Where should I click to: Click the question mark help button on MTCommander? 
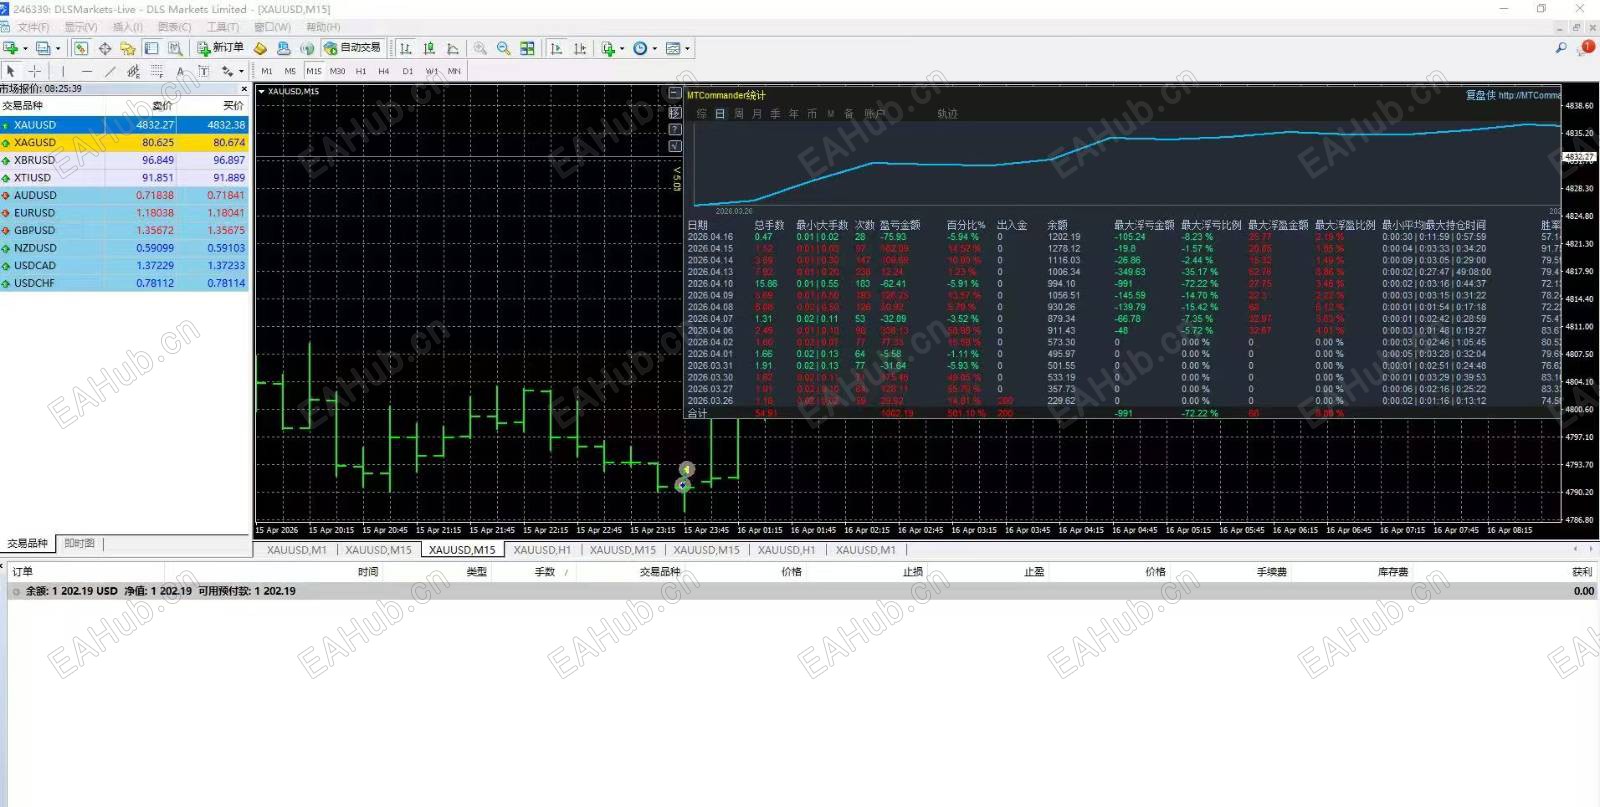675,130
